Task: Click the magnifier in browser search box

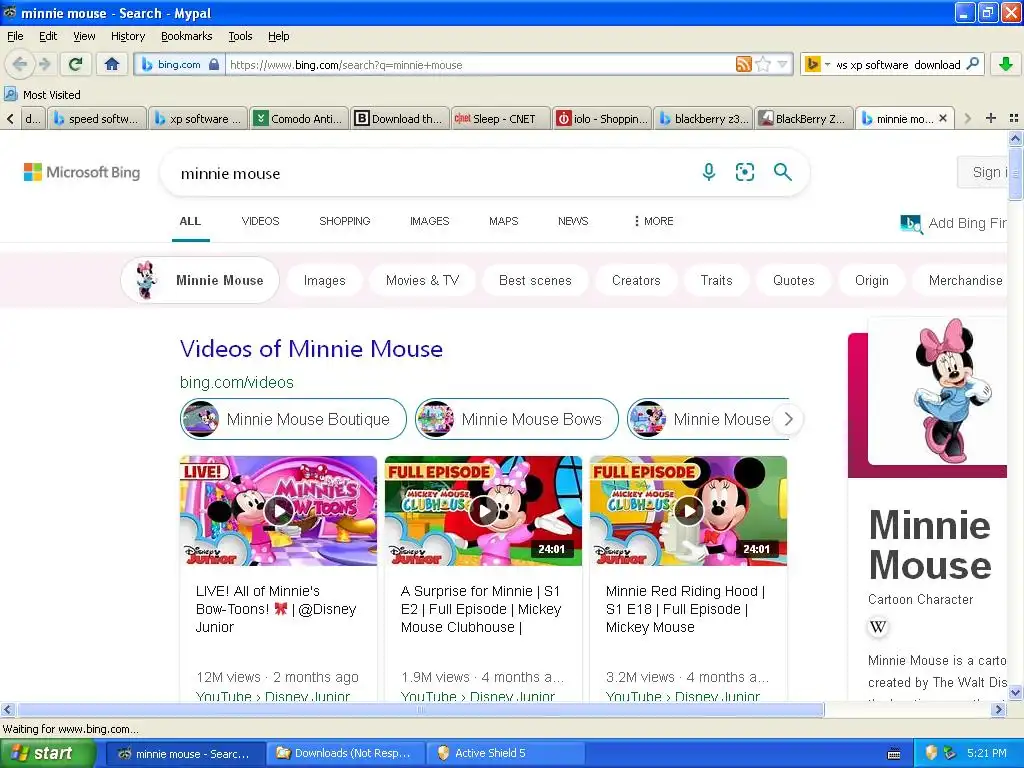Action: (972, 64)
